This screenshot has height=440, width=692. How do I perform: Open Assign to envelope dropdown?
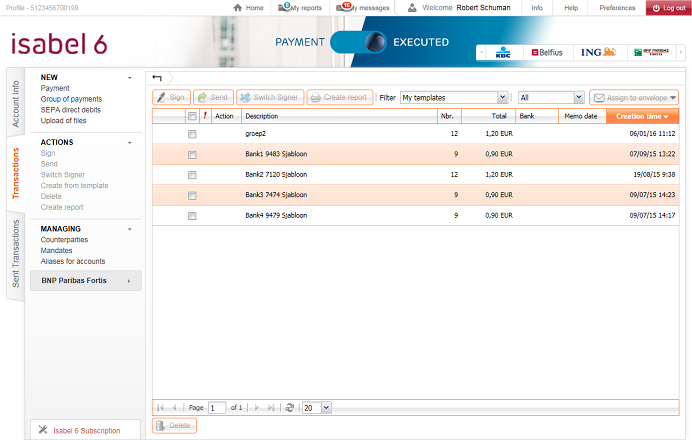tap(634, 98)
